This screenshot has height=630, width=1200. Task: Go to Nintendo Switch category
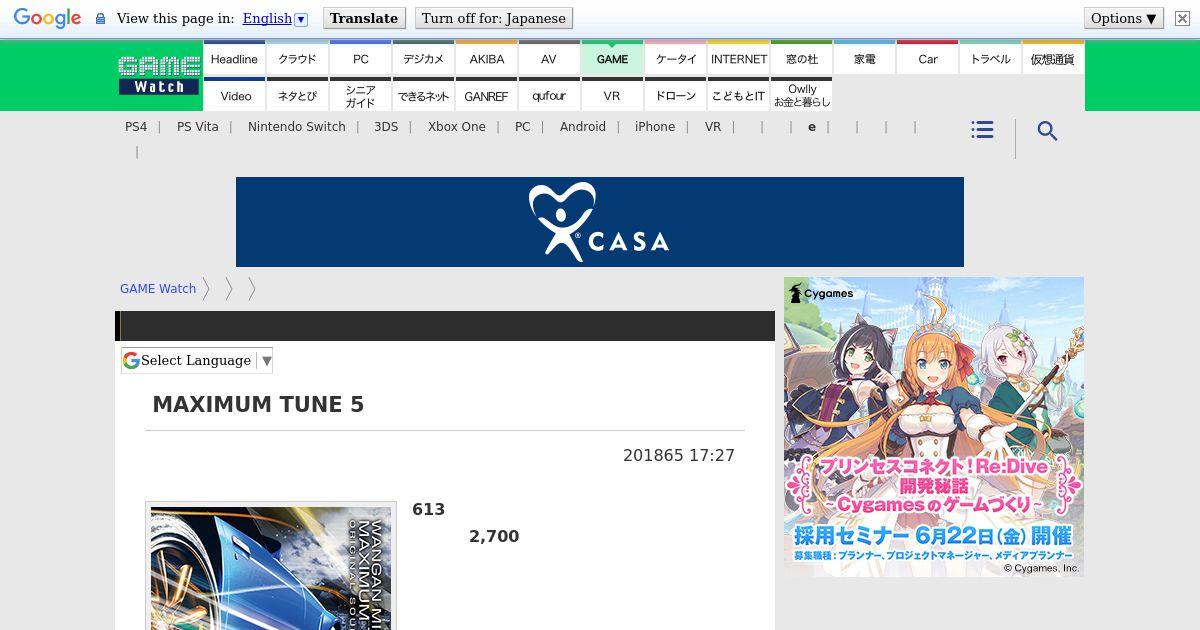[297, 127]
